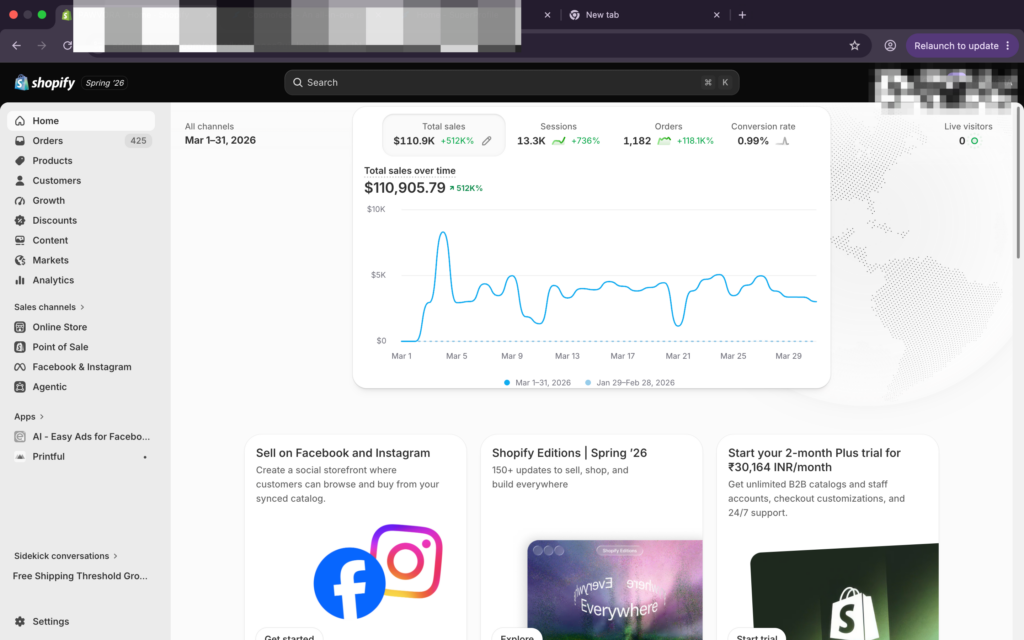Screen dimensions: 1024x640
Task: Bookmark this page with the star
Action: pos(854,46)
